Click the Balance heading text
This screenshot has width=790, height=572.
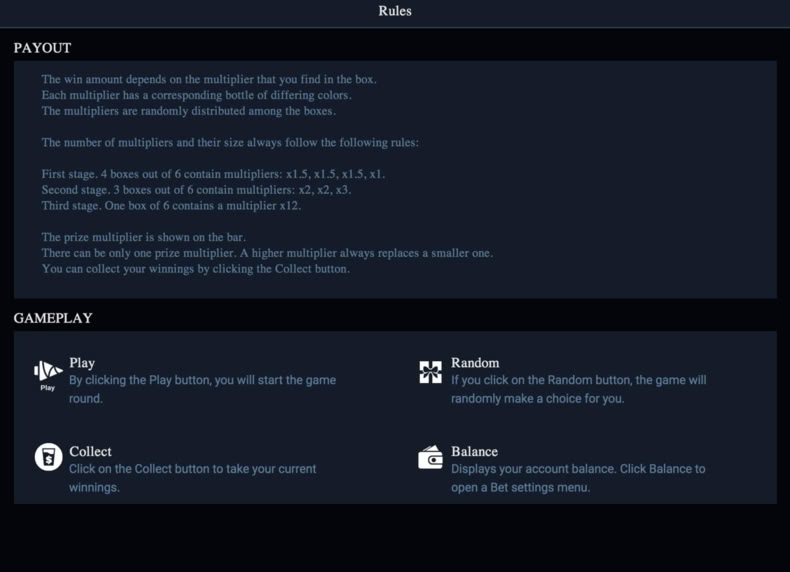pyautogui.click(x=475, y=452)
